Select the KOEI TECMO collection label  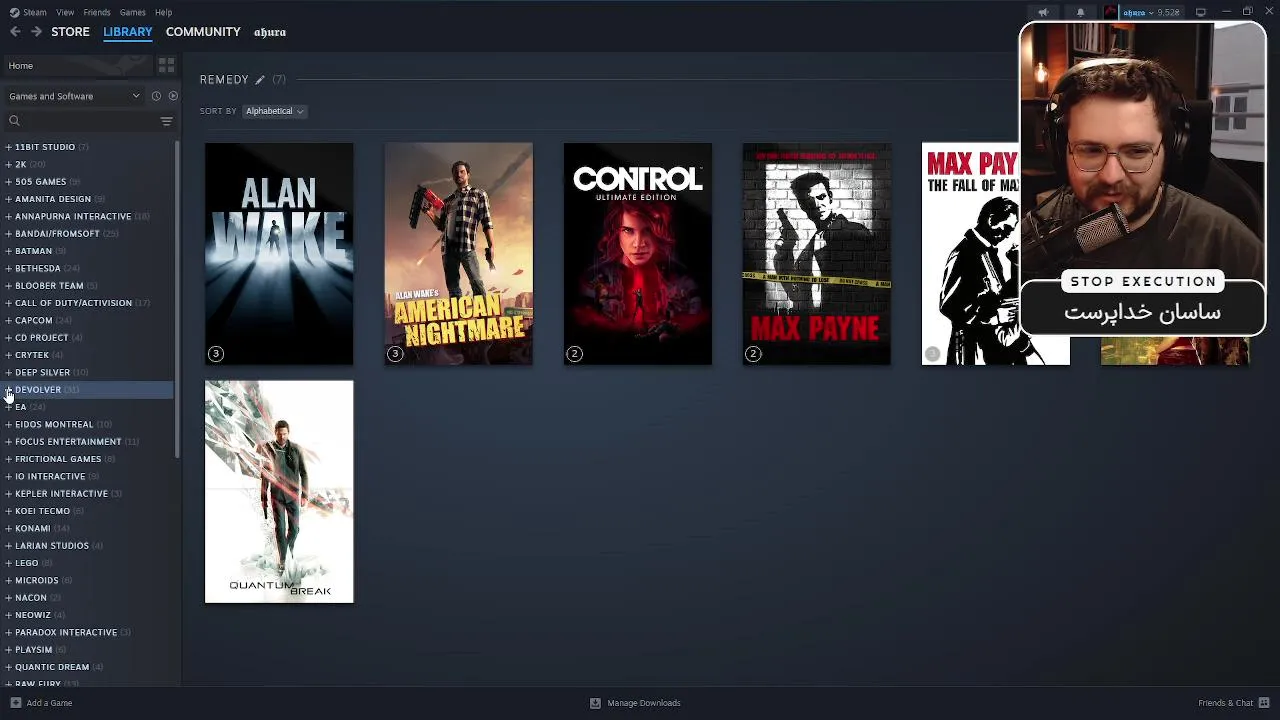[42, 511]
